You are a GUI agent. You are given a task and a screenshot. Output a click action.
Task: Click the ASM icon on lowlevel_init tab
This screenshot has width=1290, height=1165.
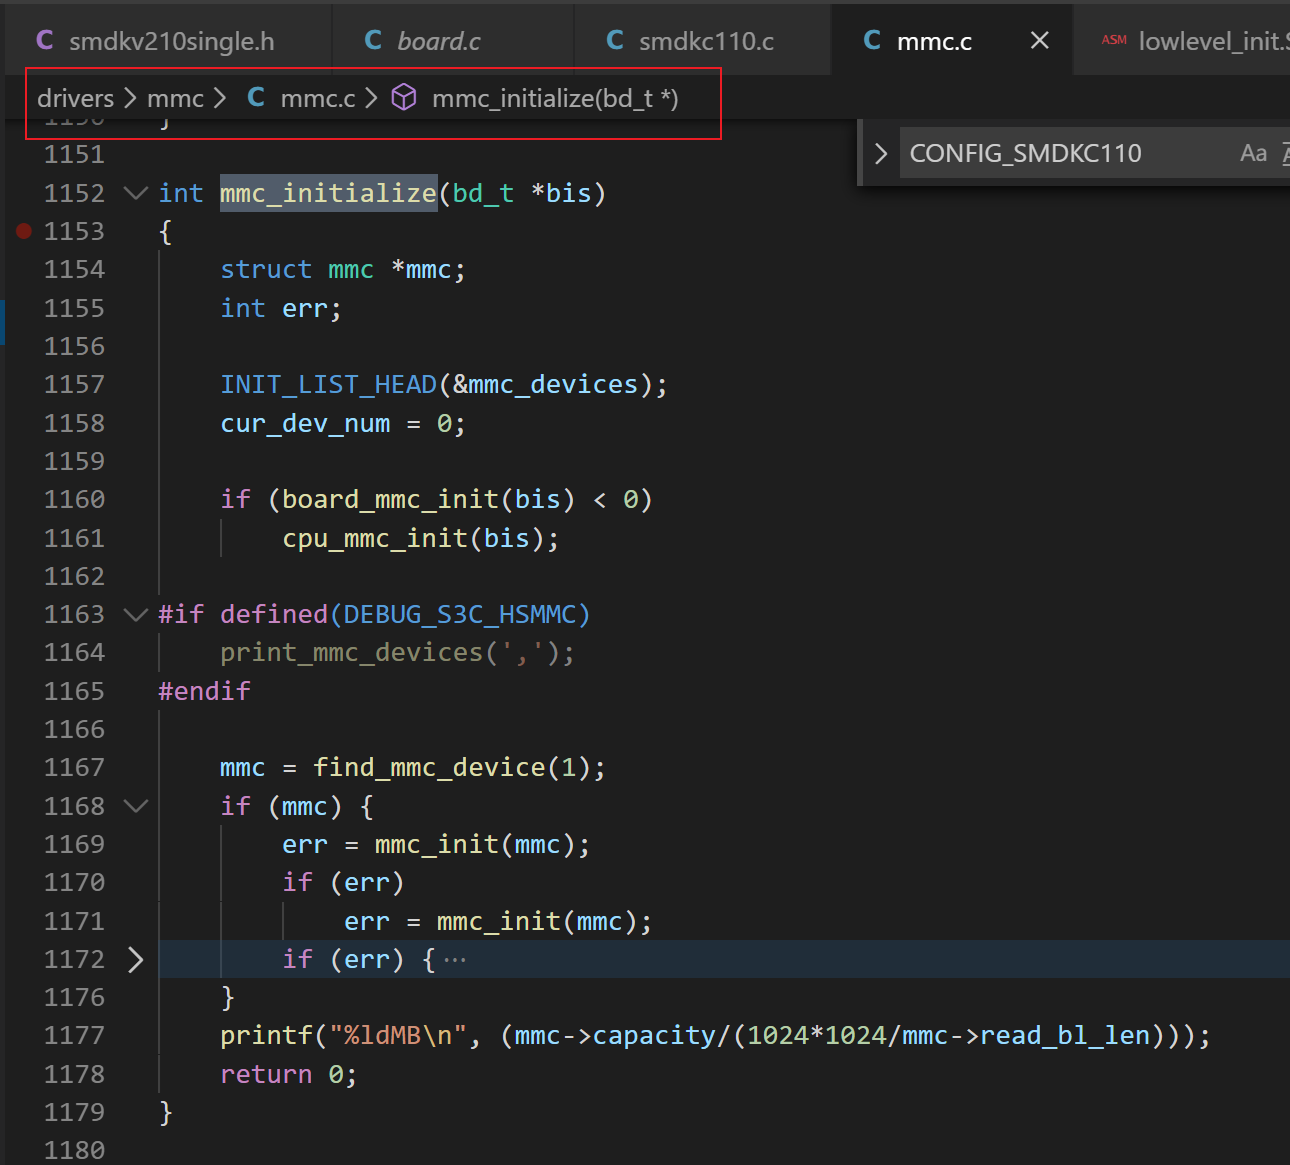pyautogui.click(x=1113, y=40)
